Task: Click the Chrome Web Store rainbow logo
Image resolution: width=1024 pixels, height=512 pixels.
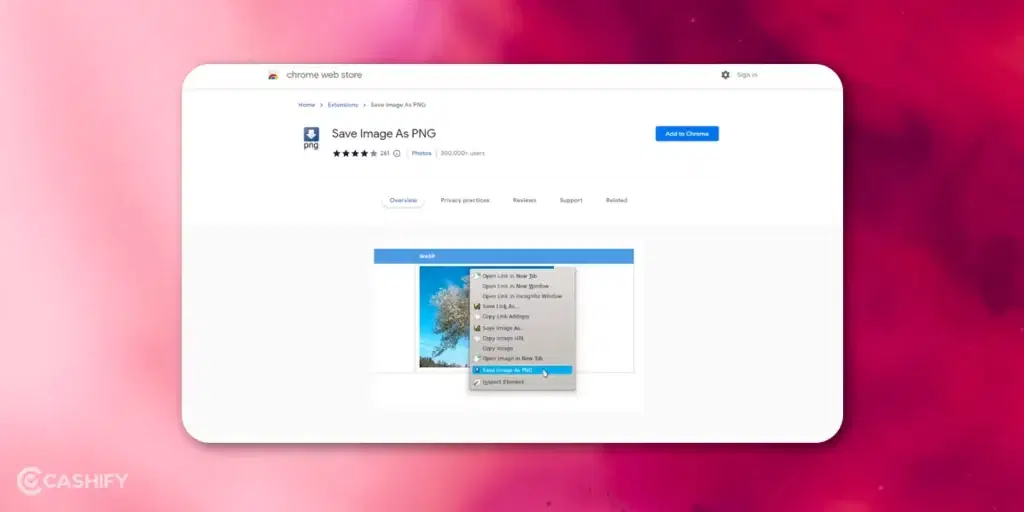Action: click(273, 75)
